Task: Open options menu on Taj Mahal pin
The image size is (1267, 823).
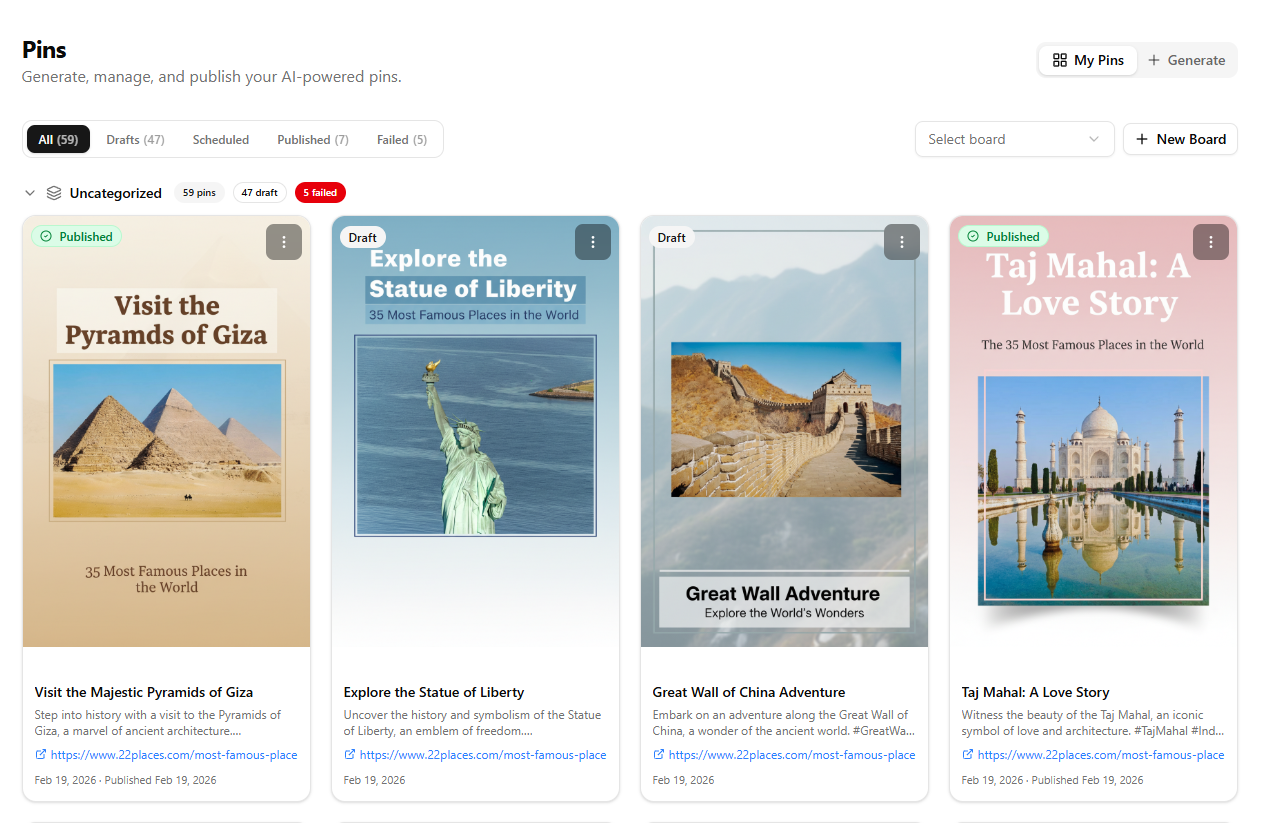Action: [x=1211, y=242]
